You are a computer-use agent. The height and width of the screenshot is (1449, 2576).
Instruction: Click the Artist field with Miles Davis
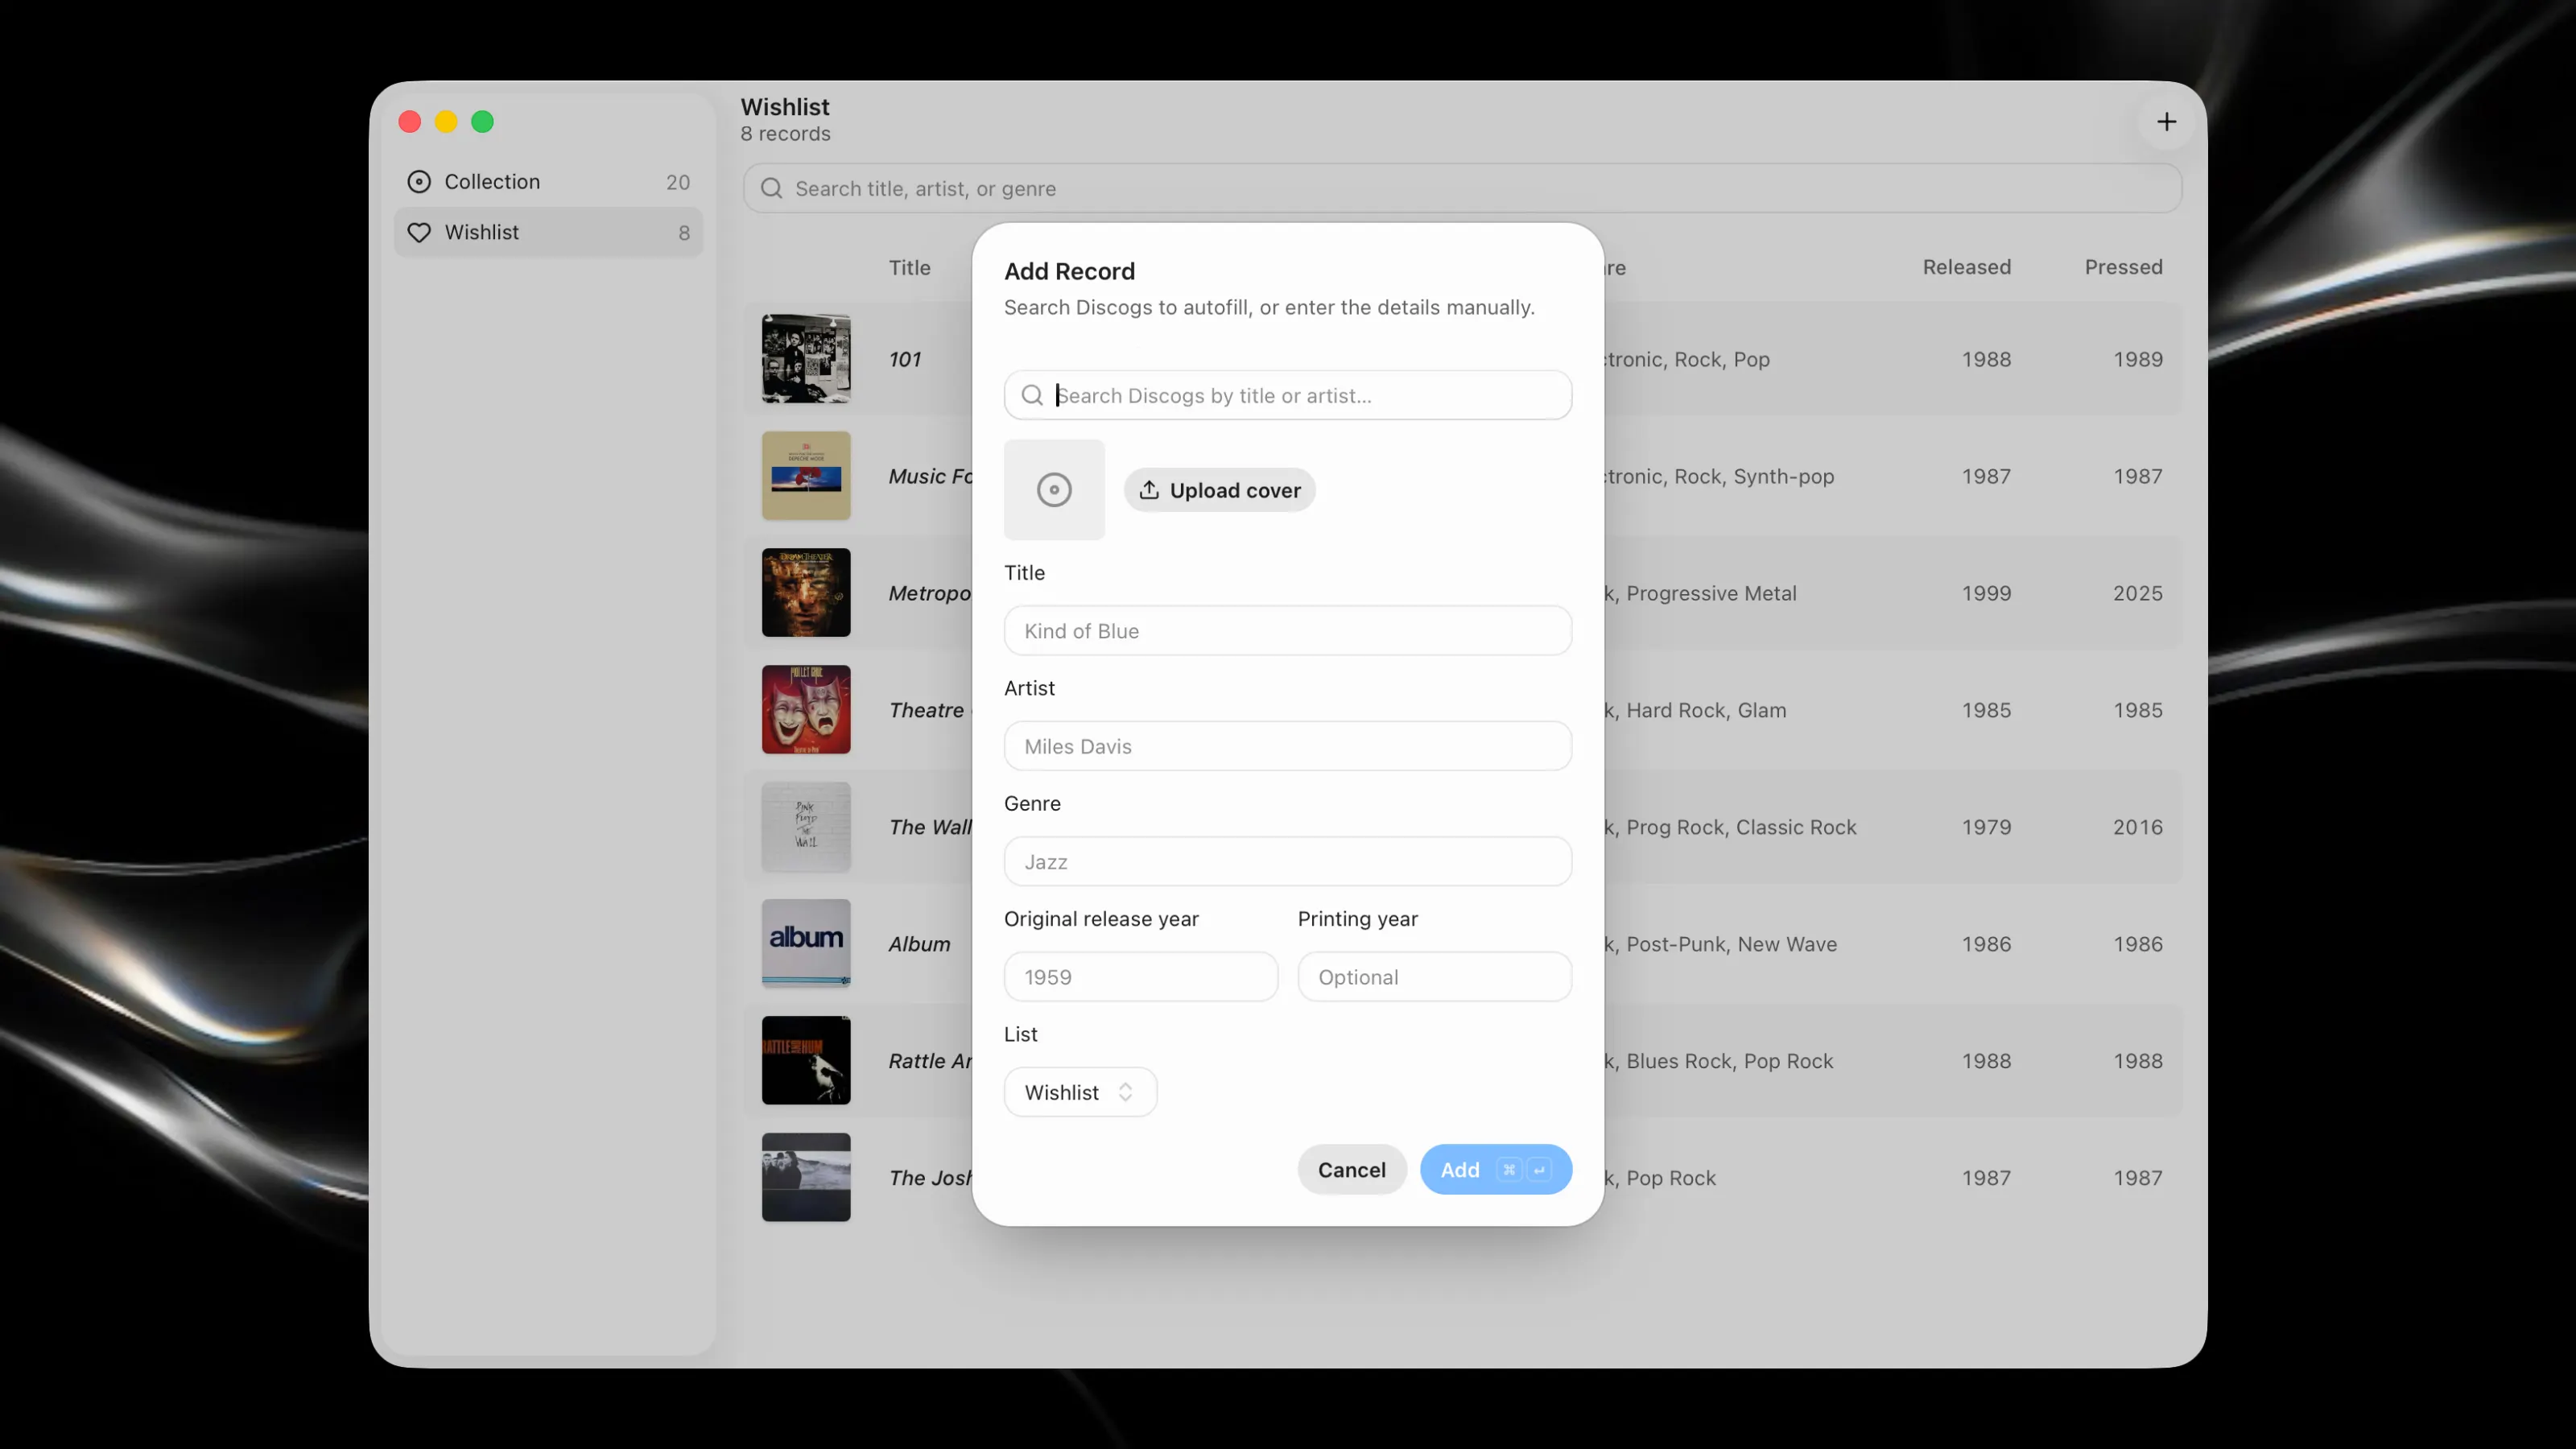coord(1288,746)
